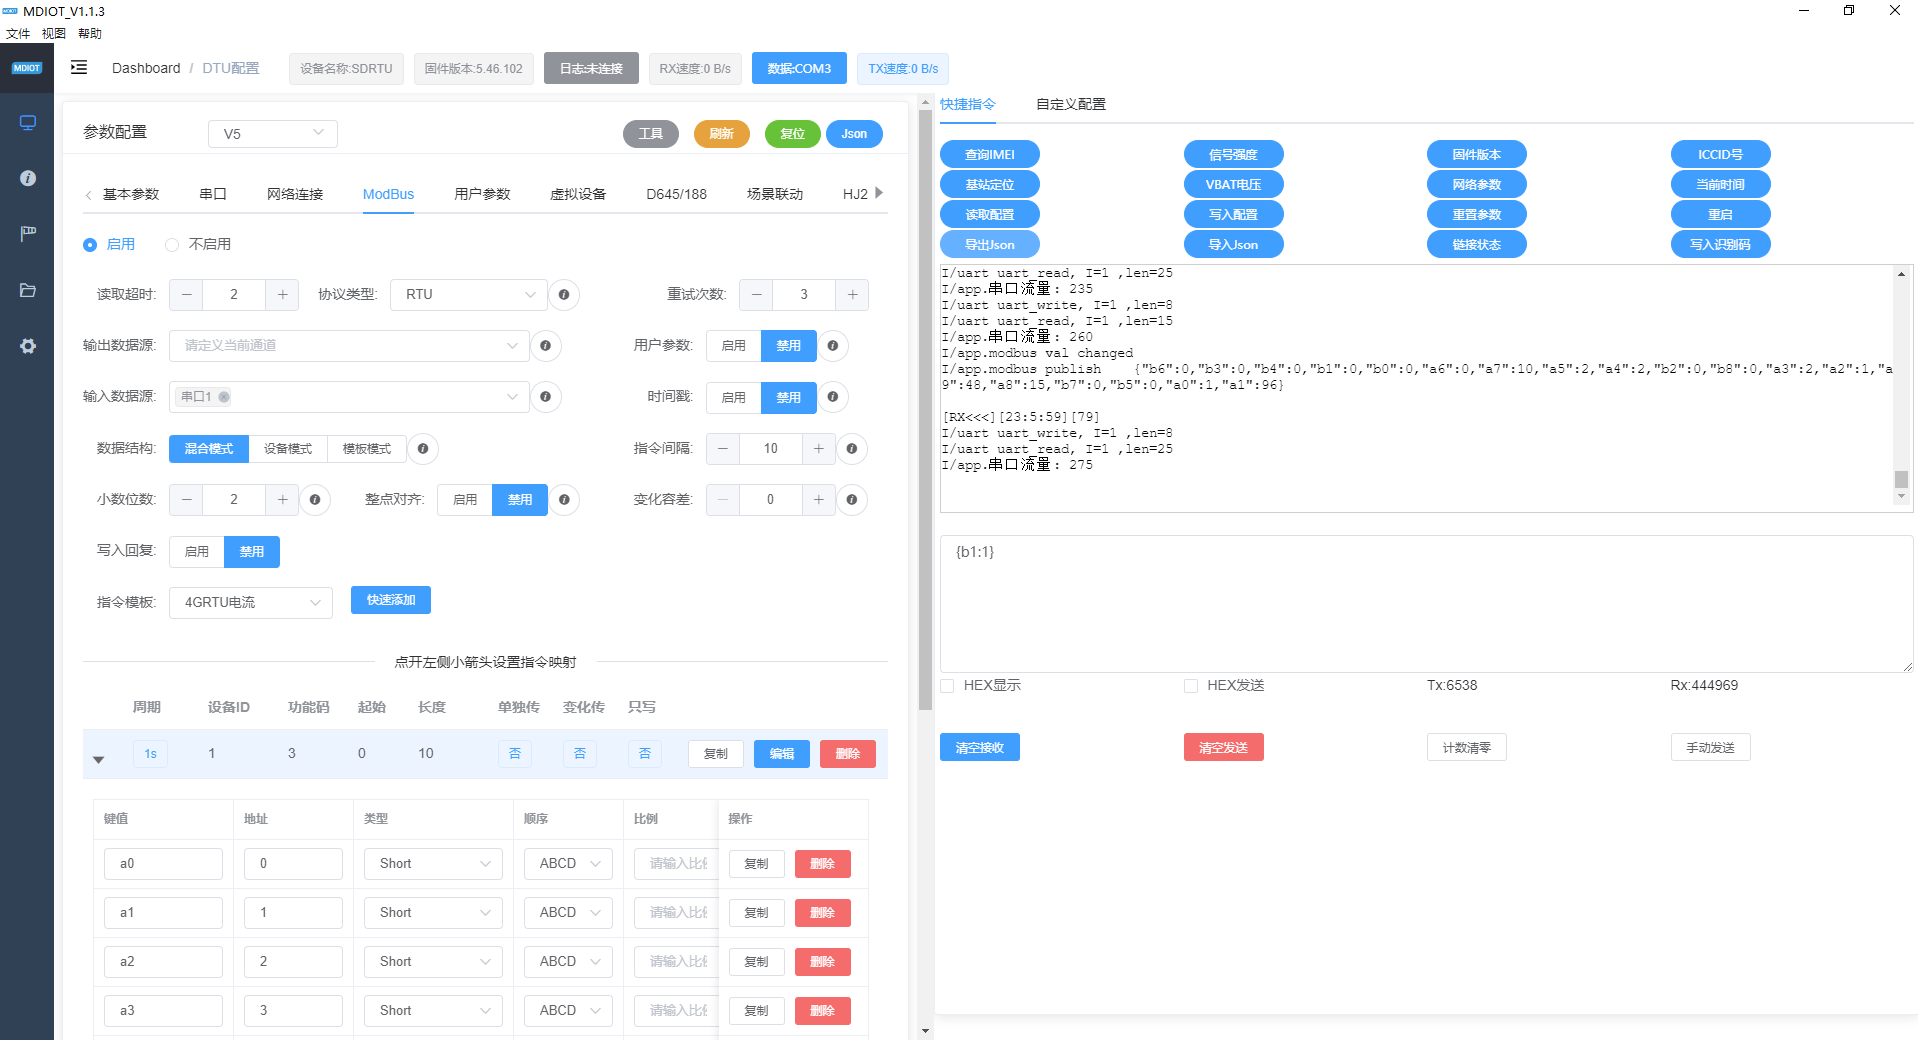Show info tip for 整点对齐
Viewport: 1918px width, 1040px height.
[x=564, y=500]
